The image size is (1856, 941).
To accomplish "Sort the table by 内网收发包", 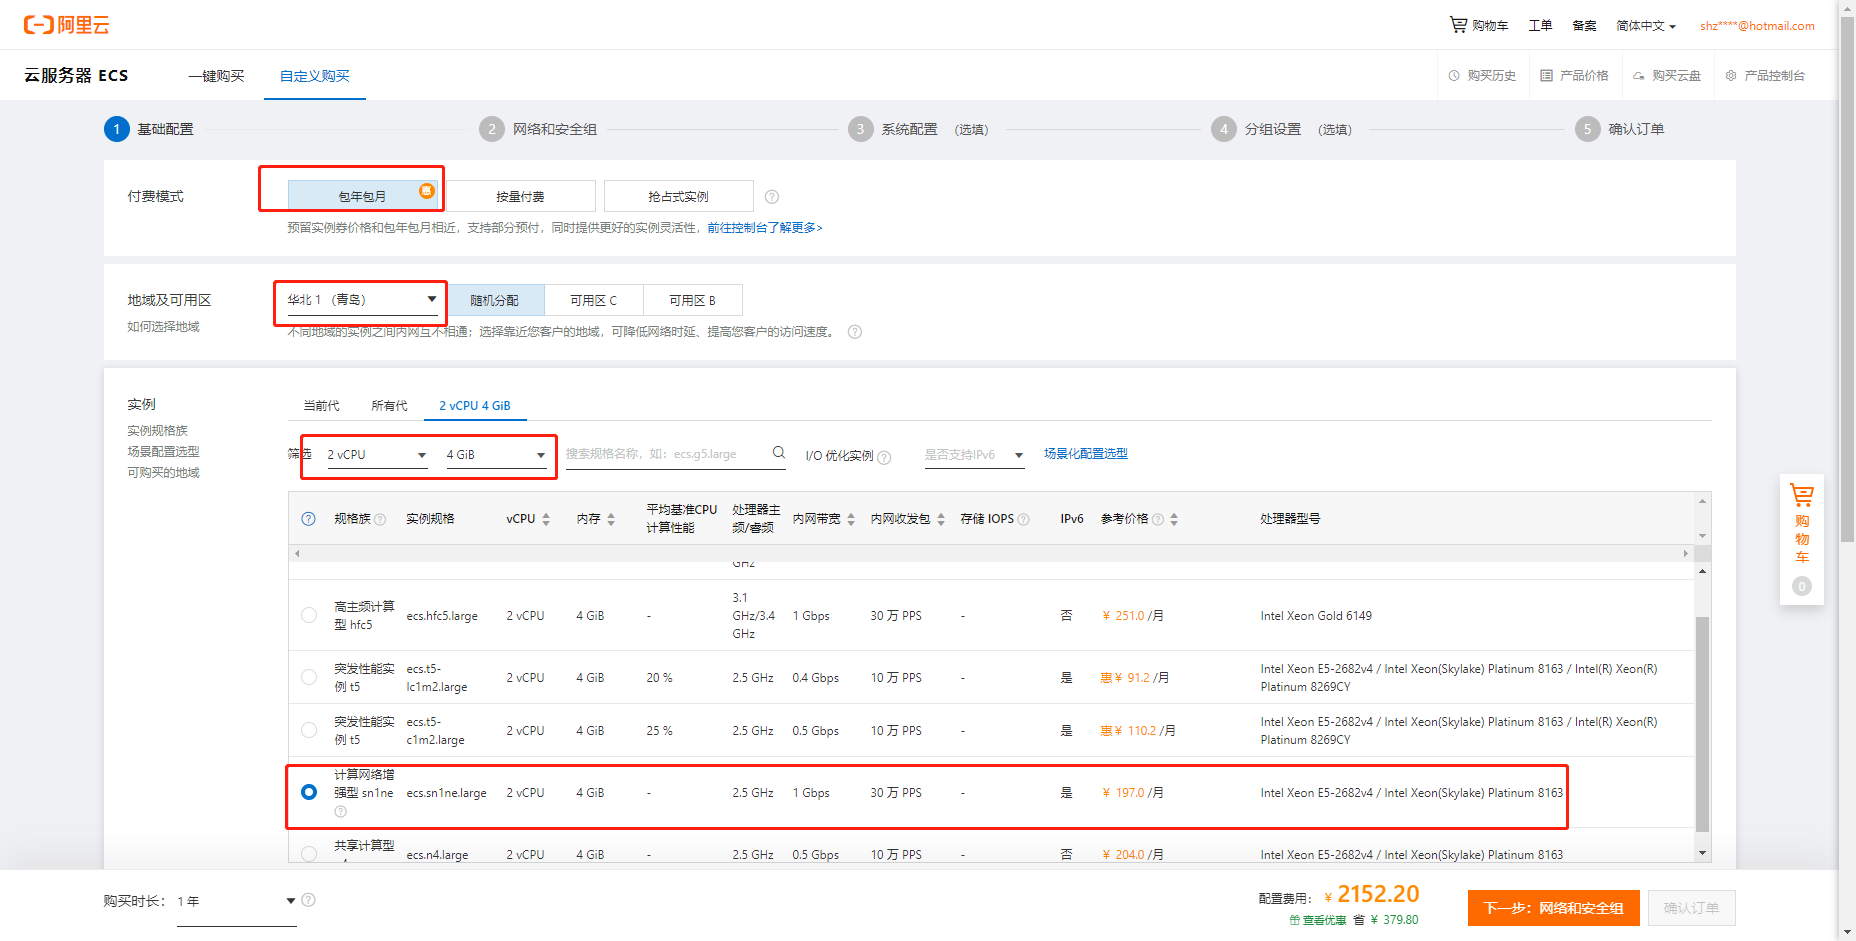I will 941,519.
